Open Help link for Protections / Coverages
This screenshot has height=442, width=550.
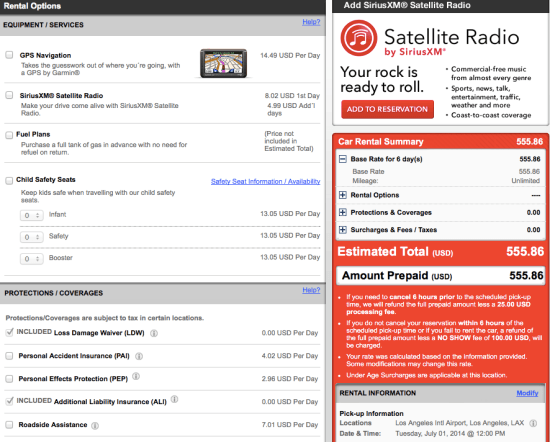click(311, 290)
